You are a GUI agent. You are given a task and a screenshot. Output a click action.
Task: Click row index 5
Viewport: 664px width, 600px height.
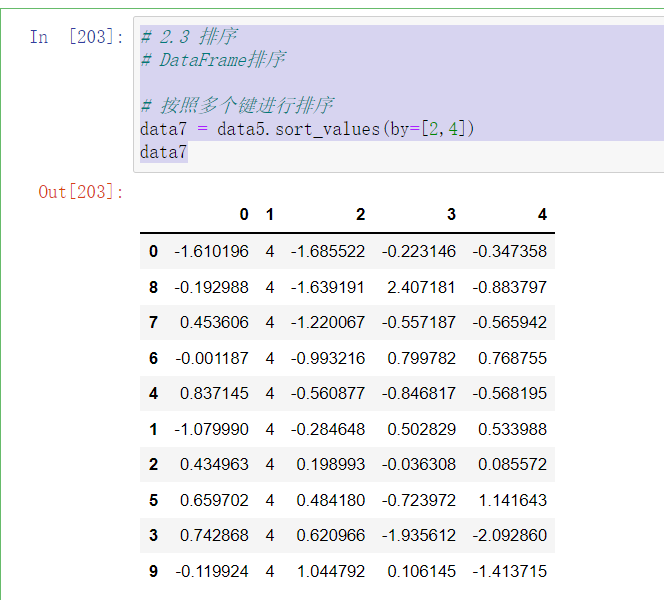[x=153, y=500]
